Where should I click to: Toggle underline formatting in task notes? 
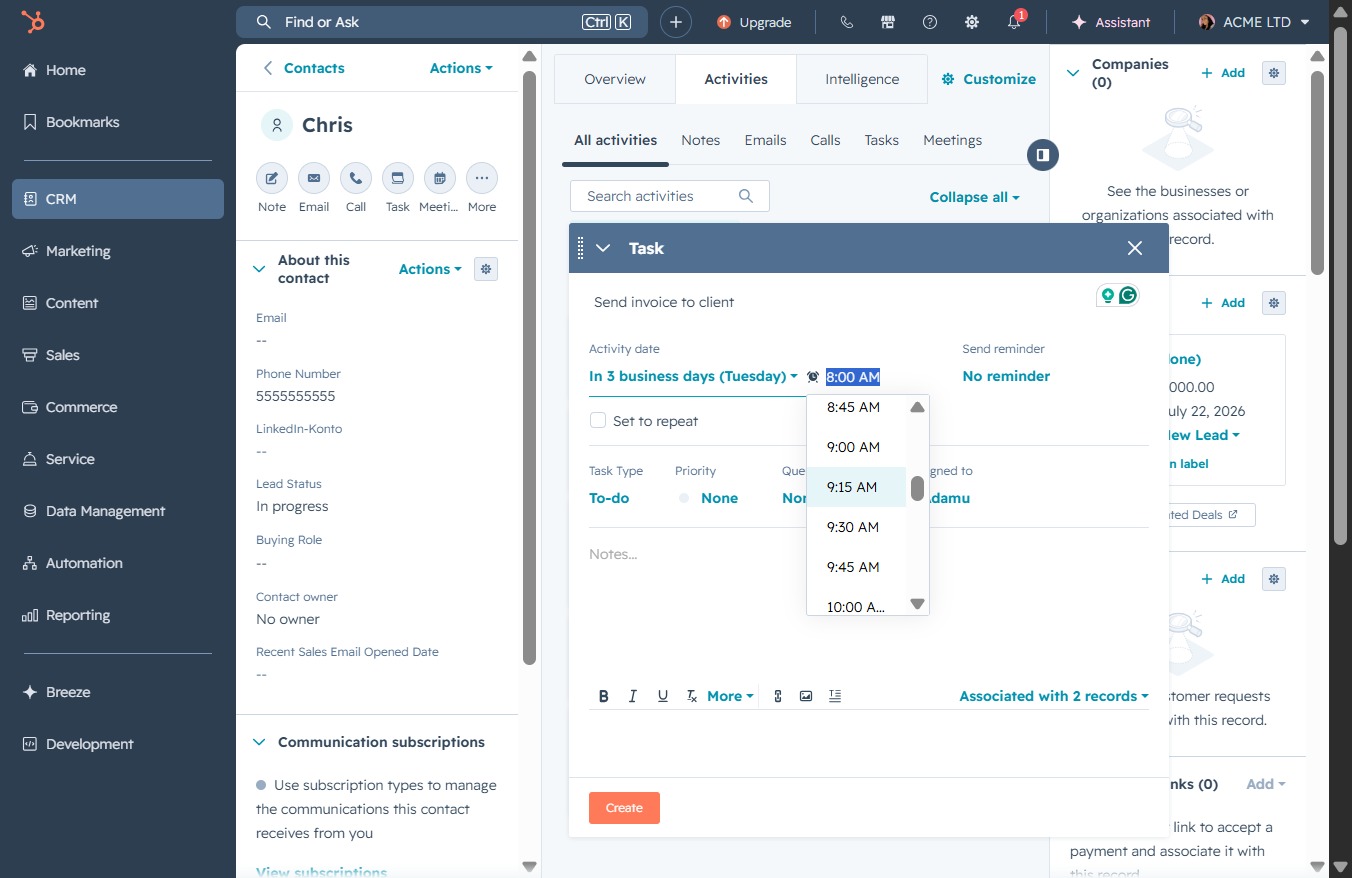[x=662, y=696]
